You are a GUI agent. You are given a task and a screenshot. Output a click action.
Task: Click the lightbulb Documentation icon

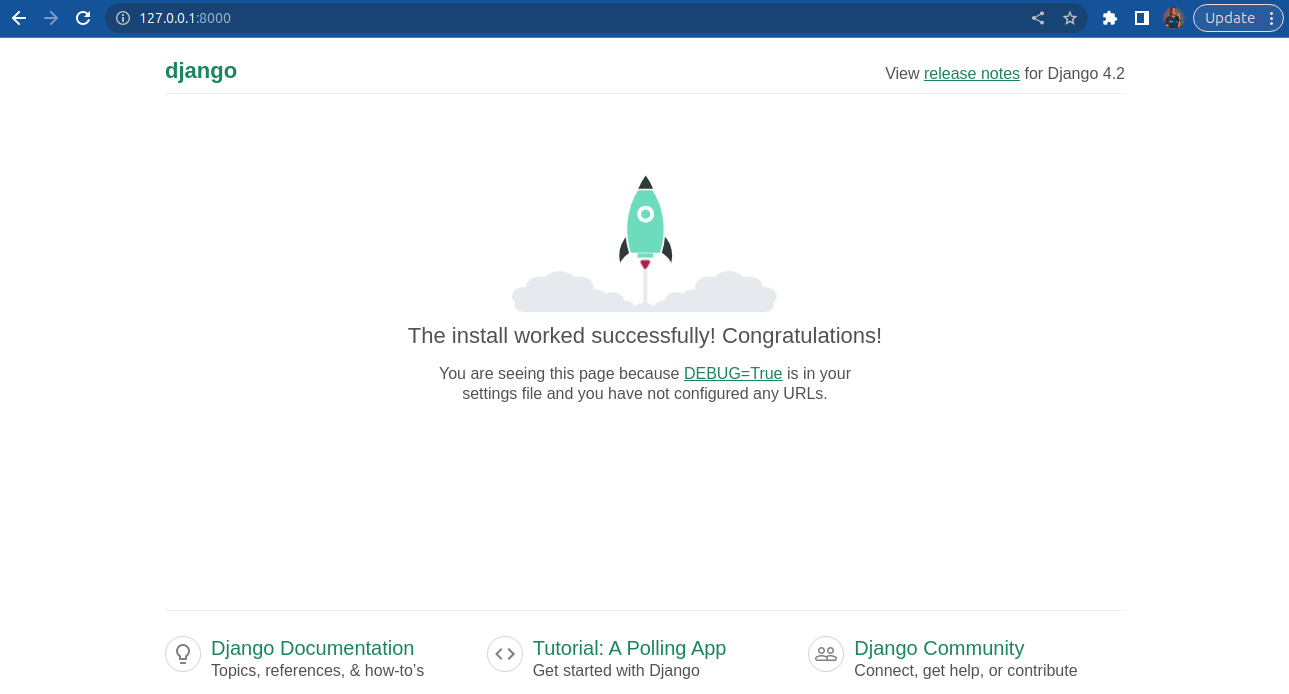183,654
